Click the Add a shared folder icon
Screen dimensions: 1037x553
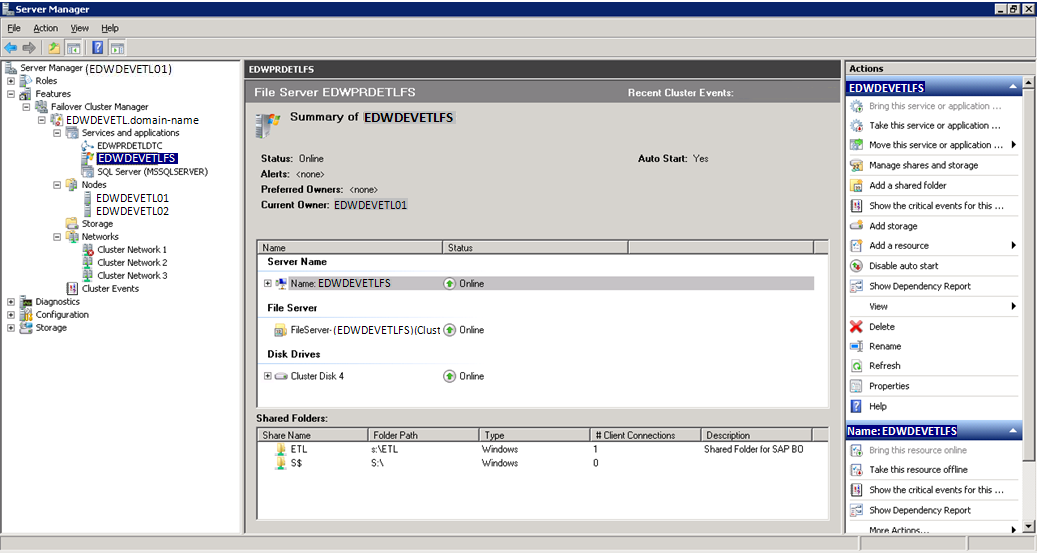pyautogui.click(x=856, y=185)
